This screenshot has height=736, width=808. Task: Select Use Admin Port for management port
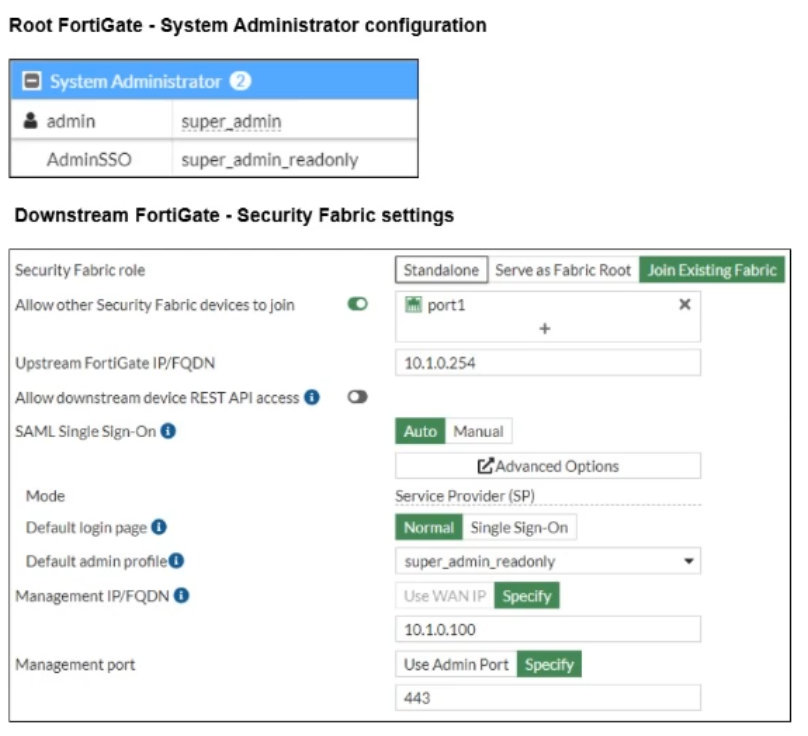click(456, 664)
